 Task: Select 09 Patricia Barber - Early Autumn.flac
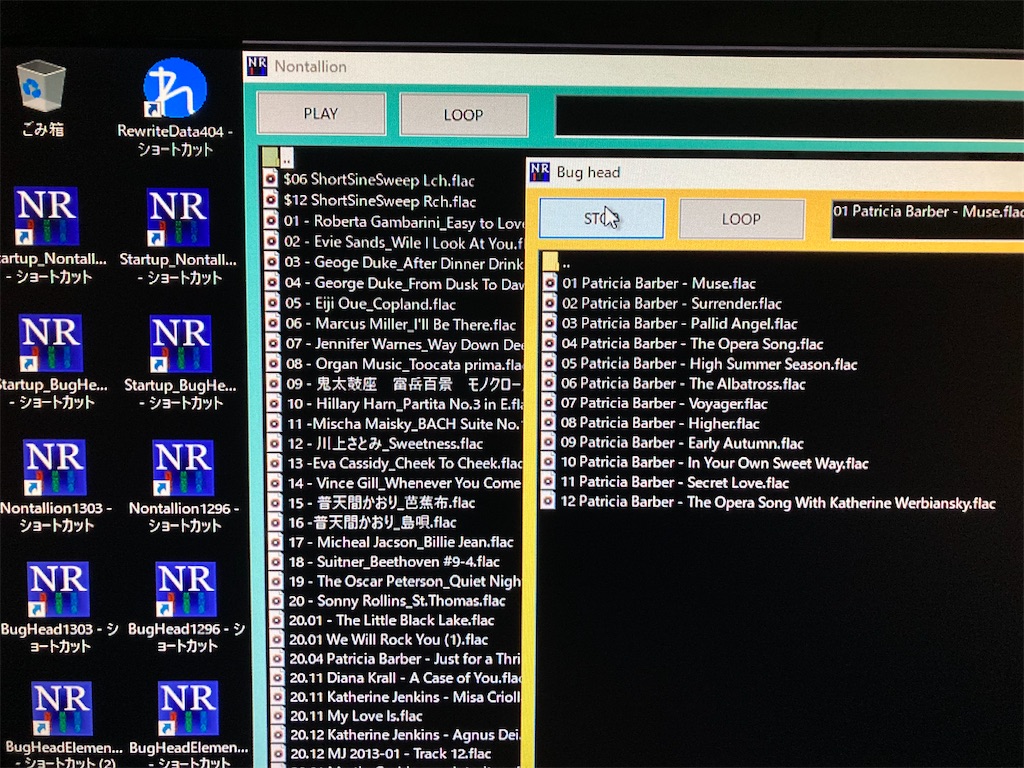click(682, 443)
